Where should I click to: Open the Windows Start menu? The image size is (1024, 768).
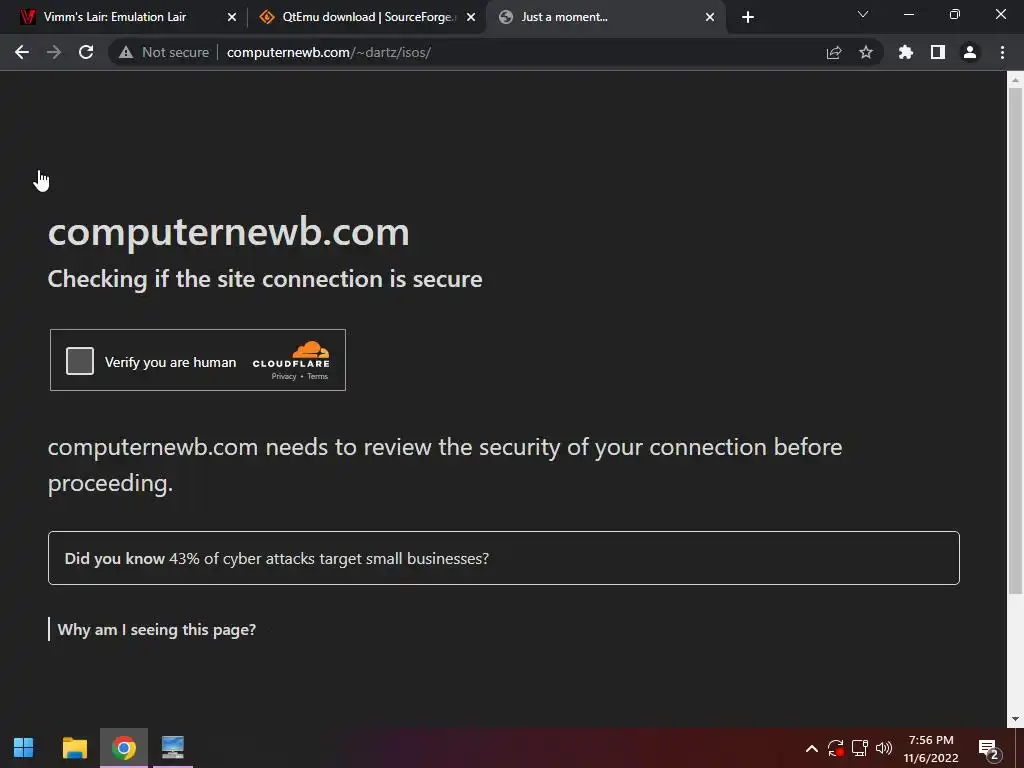click(x=24, y=748)
